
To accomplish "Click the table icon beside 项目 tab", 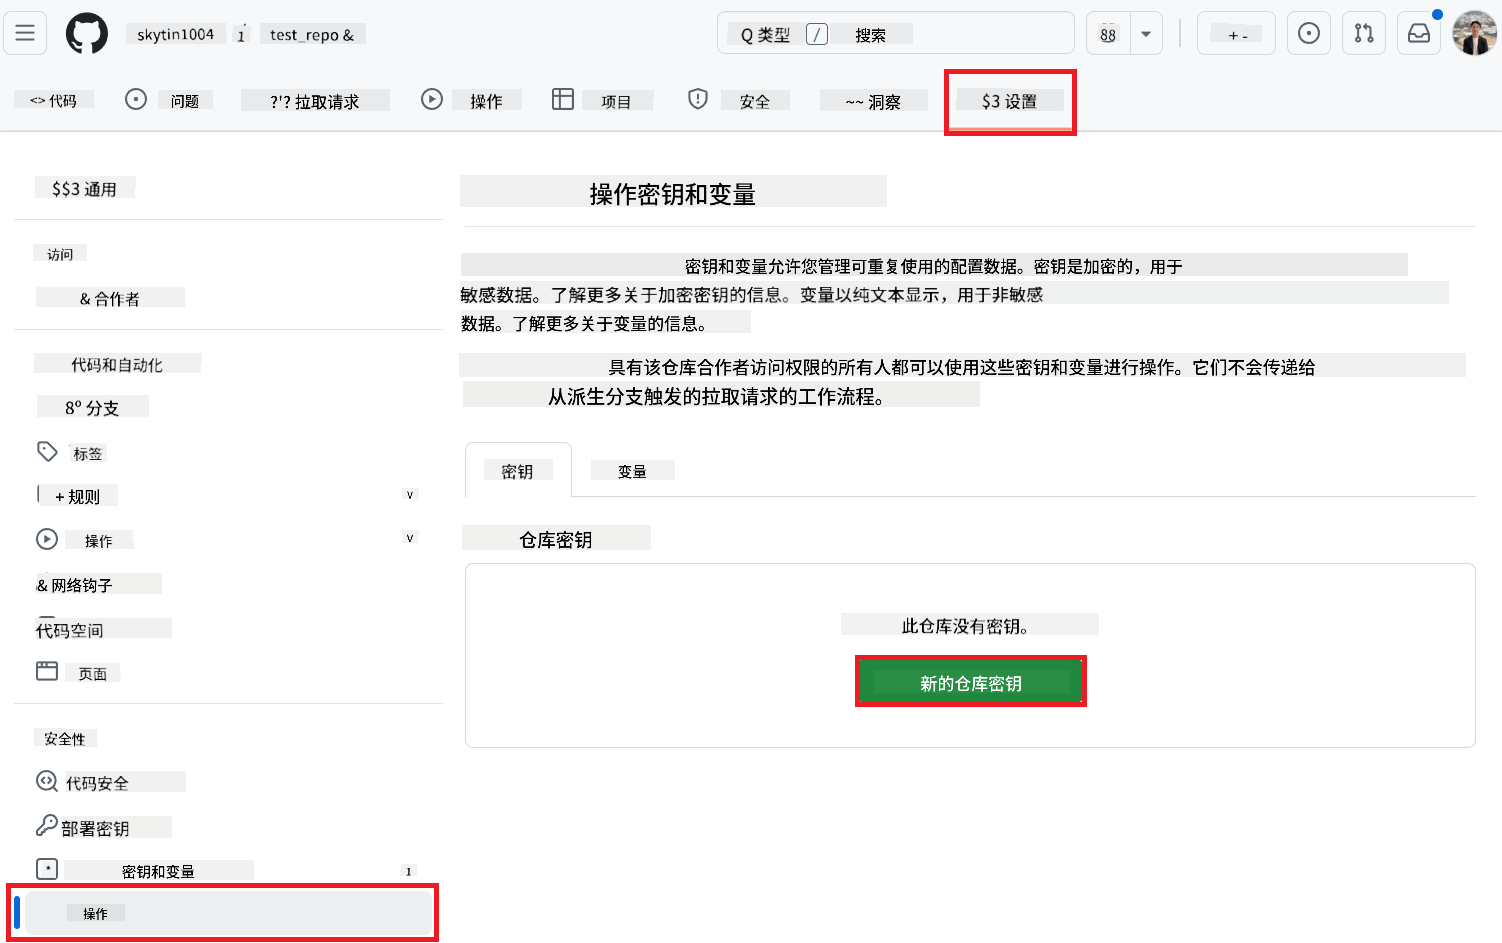I will (563, 99).
